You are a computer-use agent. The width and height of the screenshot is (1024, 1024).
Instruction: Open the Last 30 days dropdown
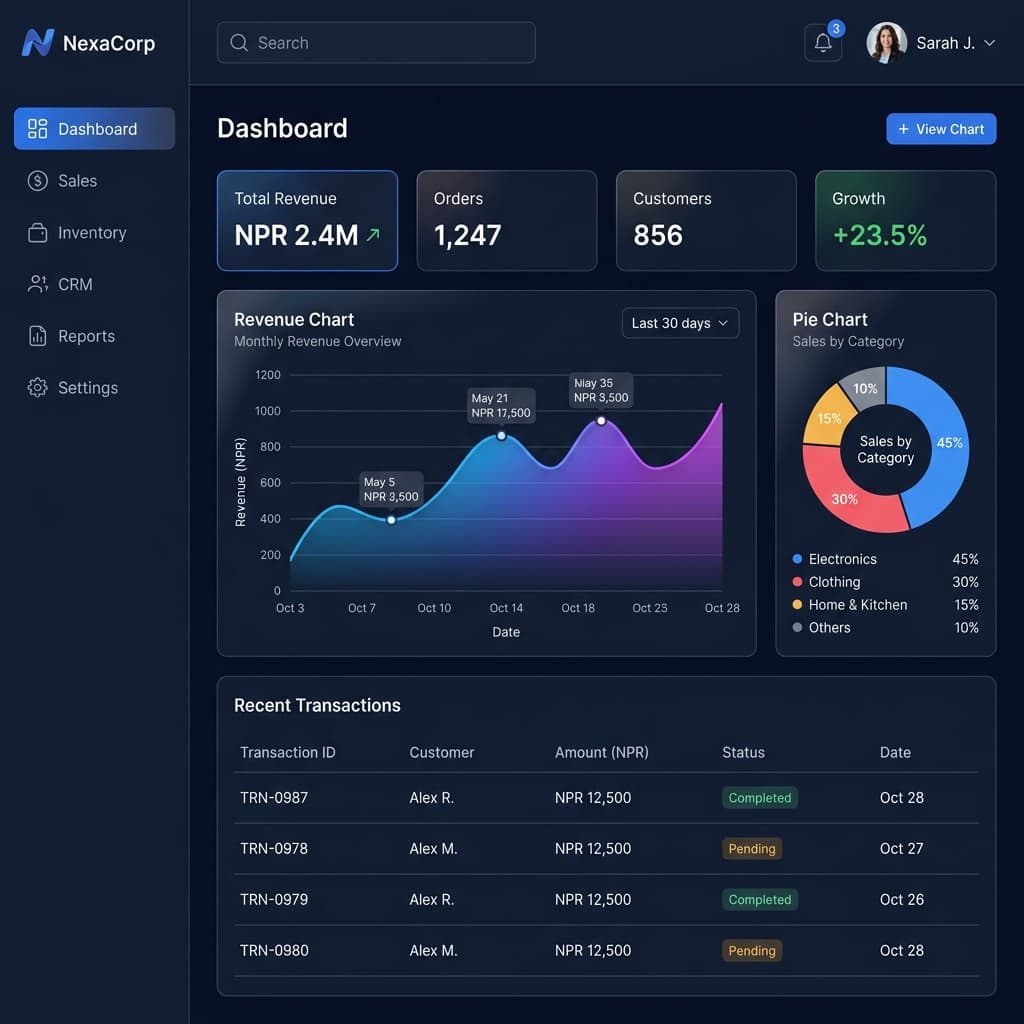[680, 323]
